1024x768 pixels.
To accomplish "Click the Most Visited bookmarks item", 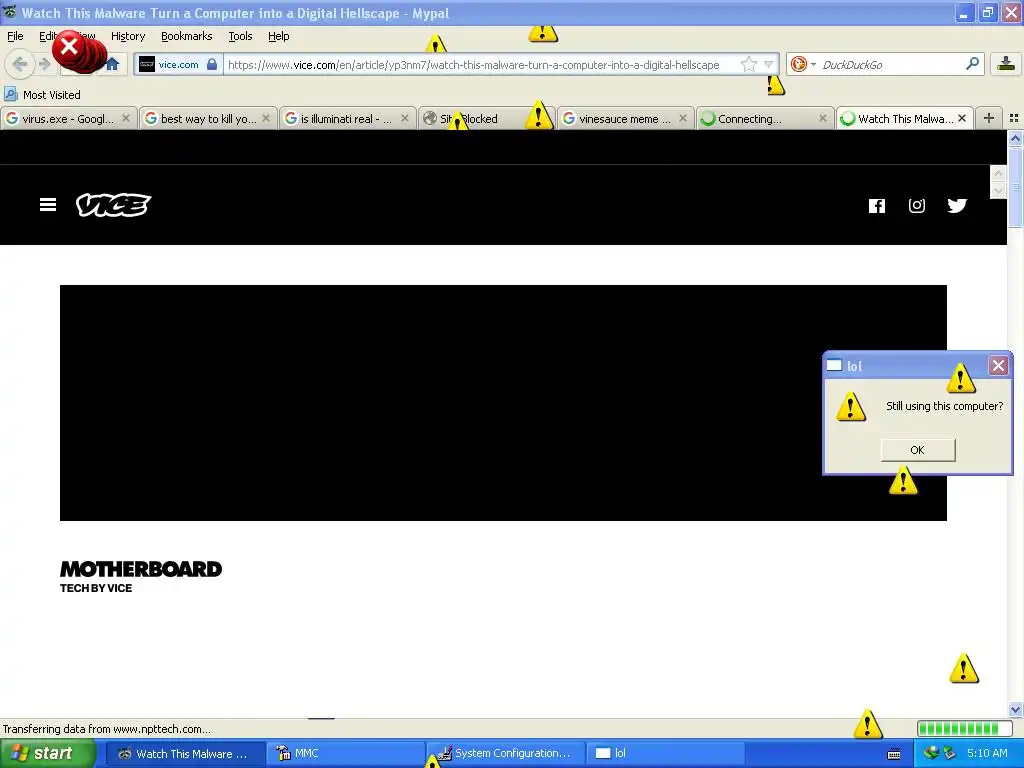I will [42, 95].
